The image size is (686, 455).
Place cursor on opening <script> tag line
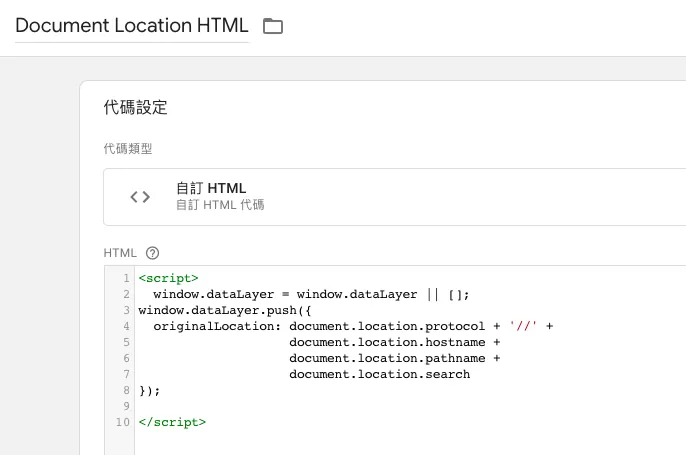coord(168,278)
